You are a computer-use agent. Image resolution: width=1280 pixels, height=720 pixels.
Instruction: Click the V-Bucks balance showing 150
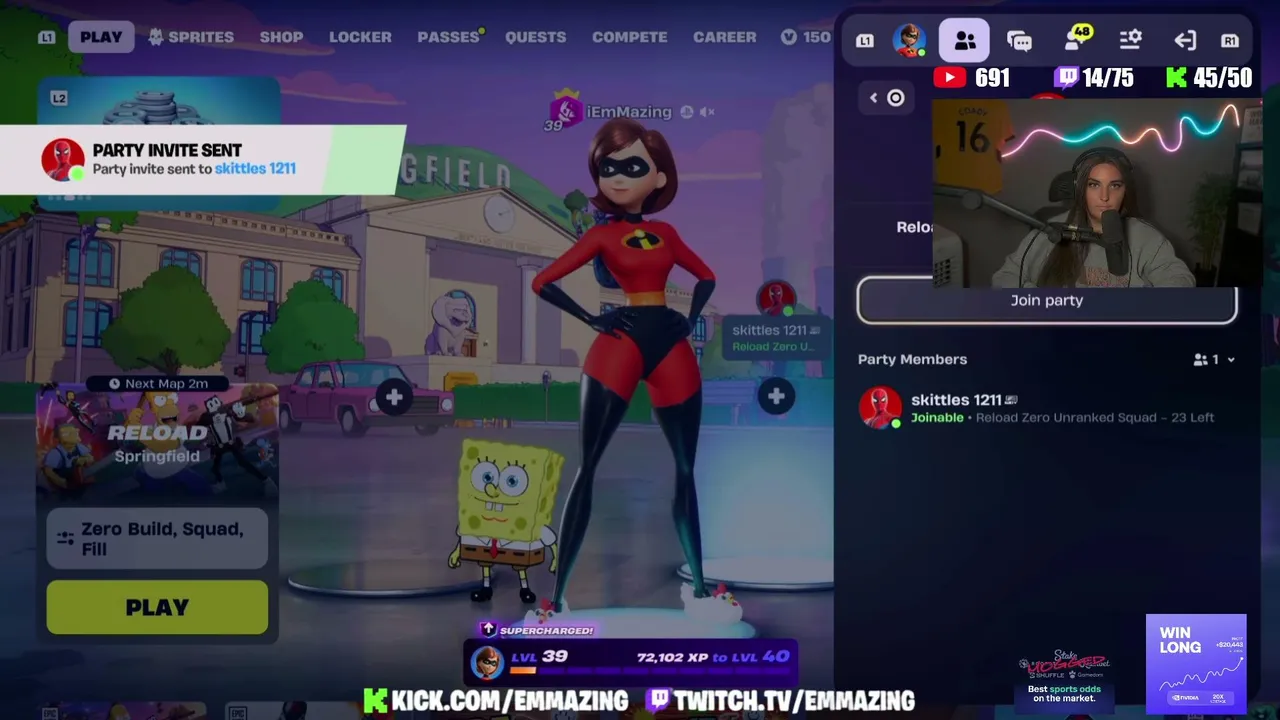click(x=806, y=37)
